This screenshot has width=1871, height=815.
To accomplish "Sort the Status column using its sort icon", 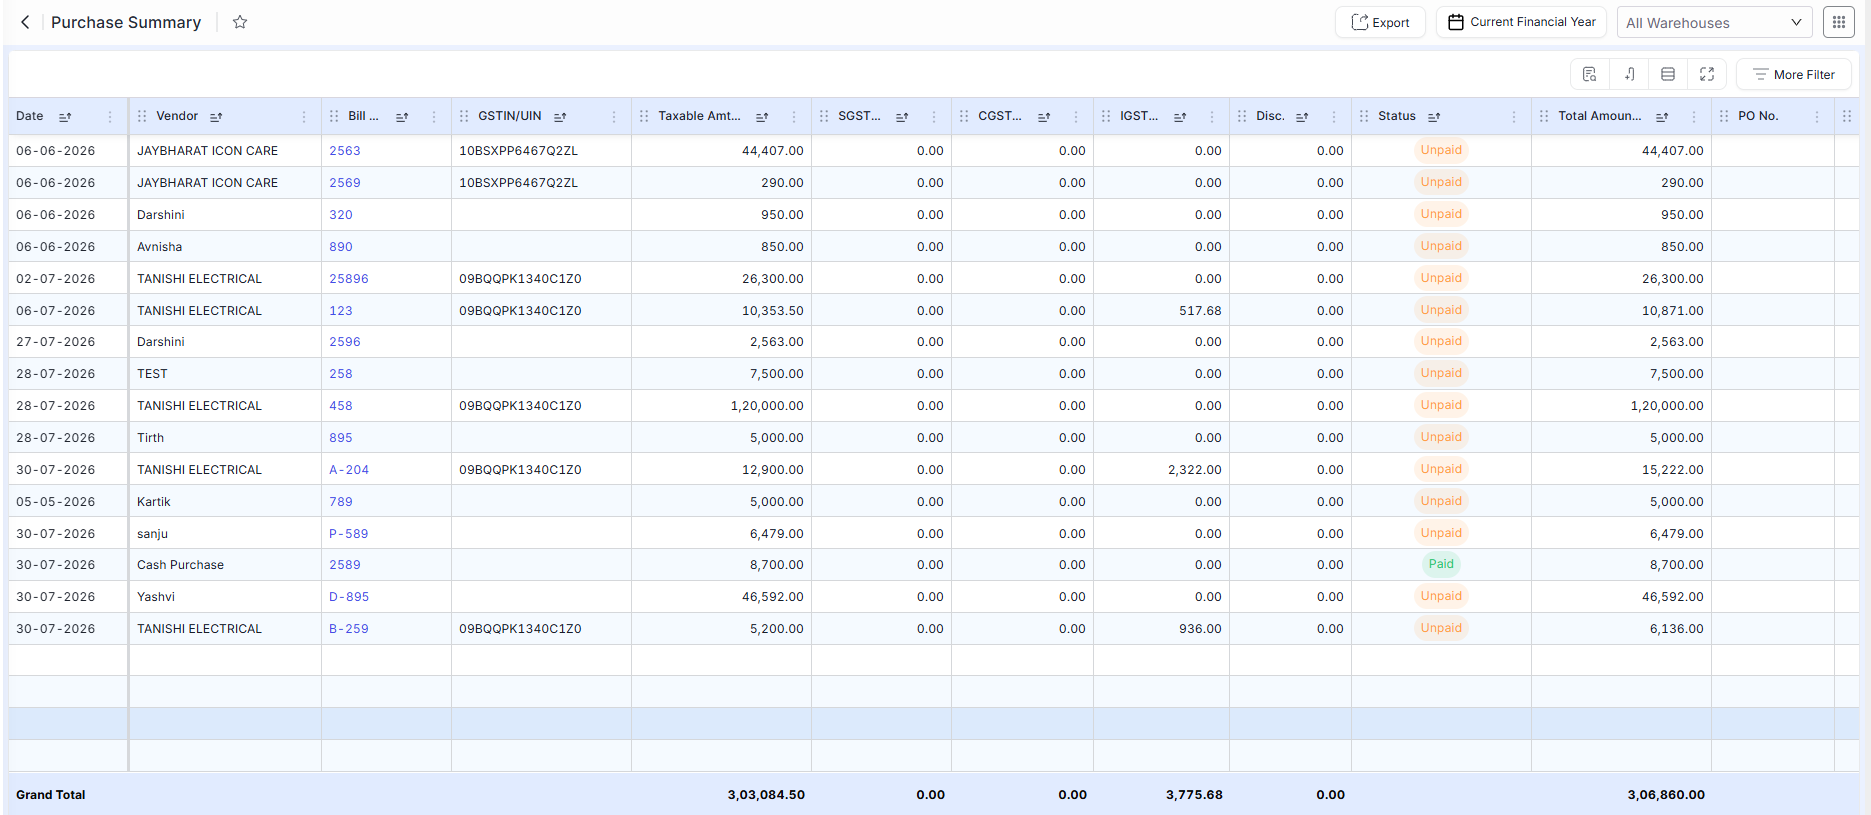I will [x=1434, y=117].
